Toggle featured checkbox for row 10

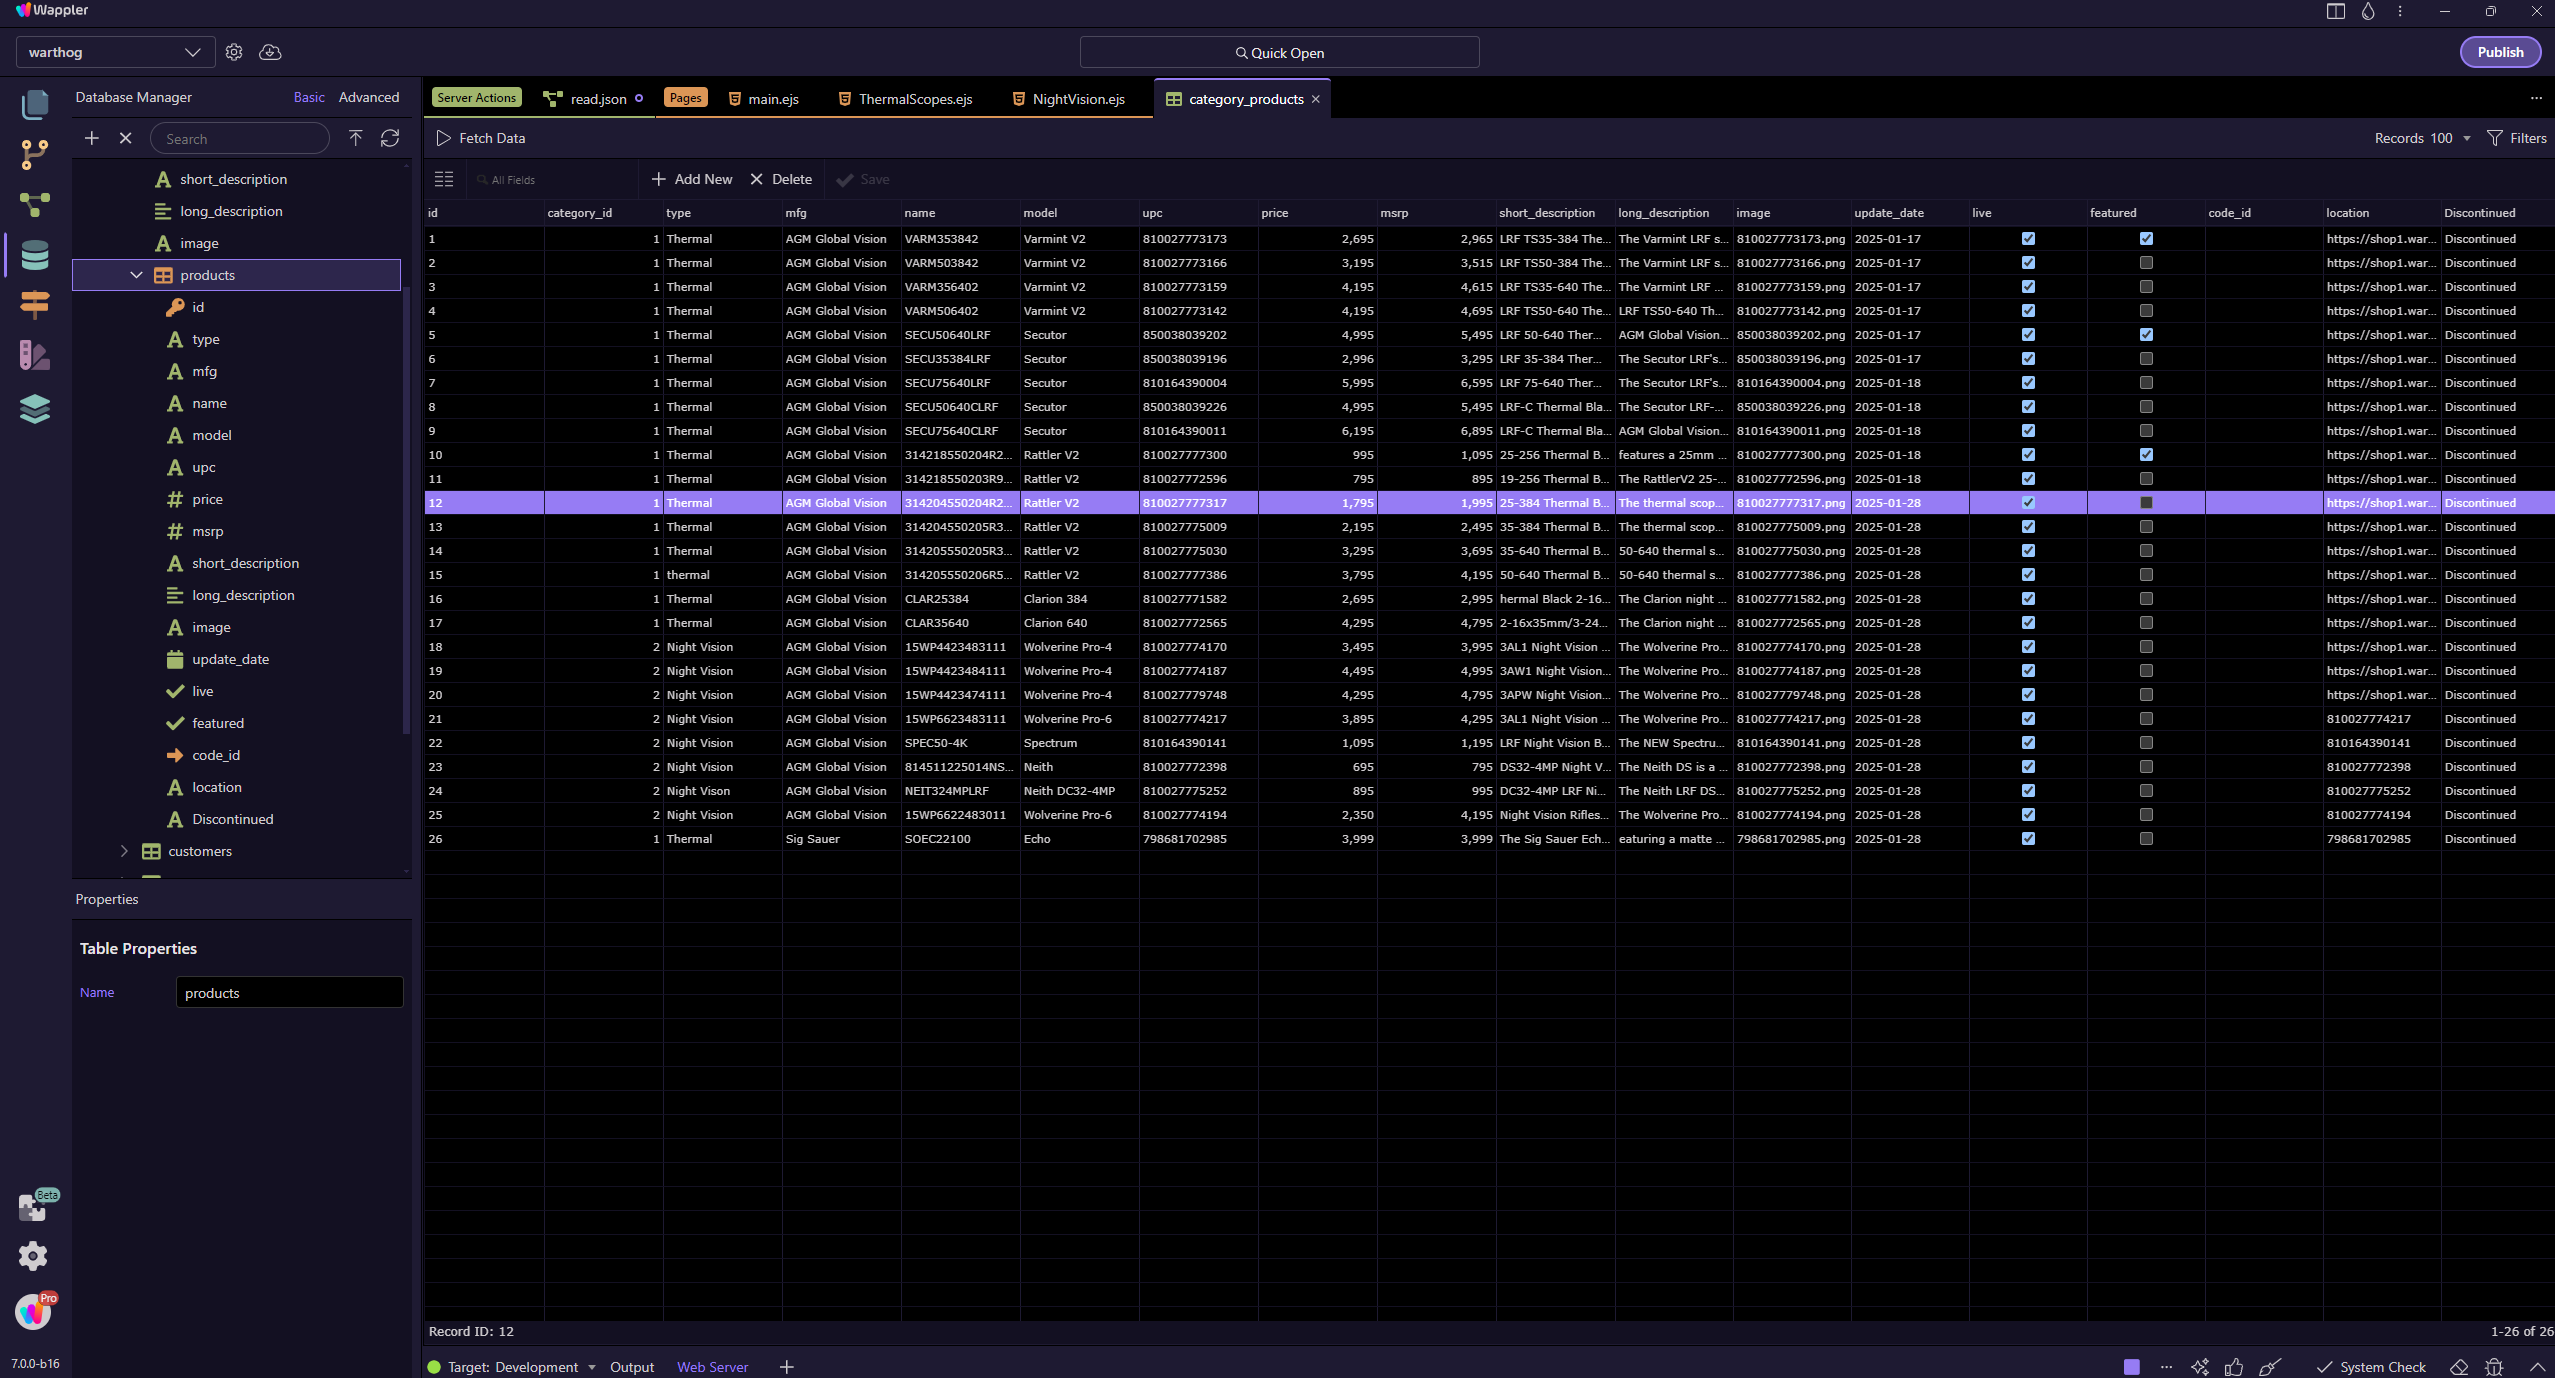point(2146,455)
